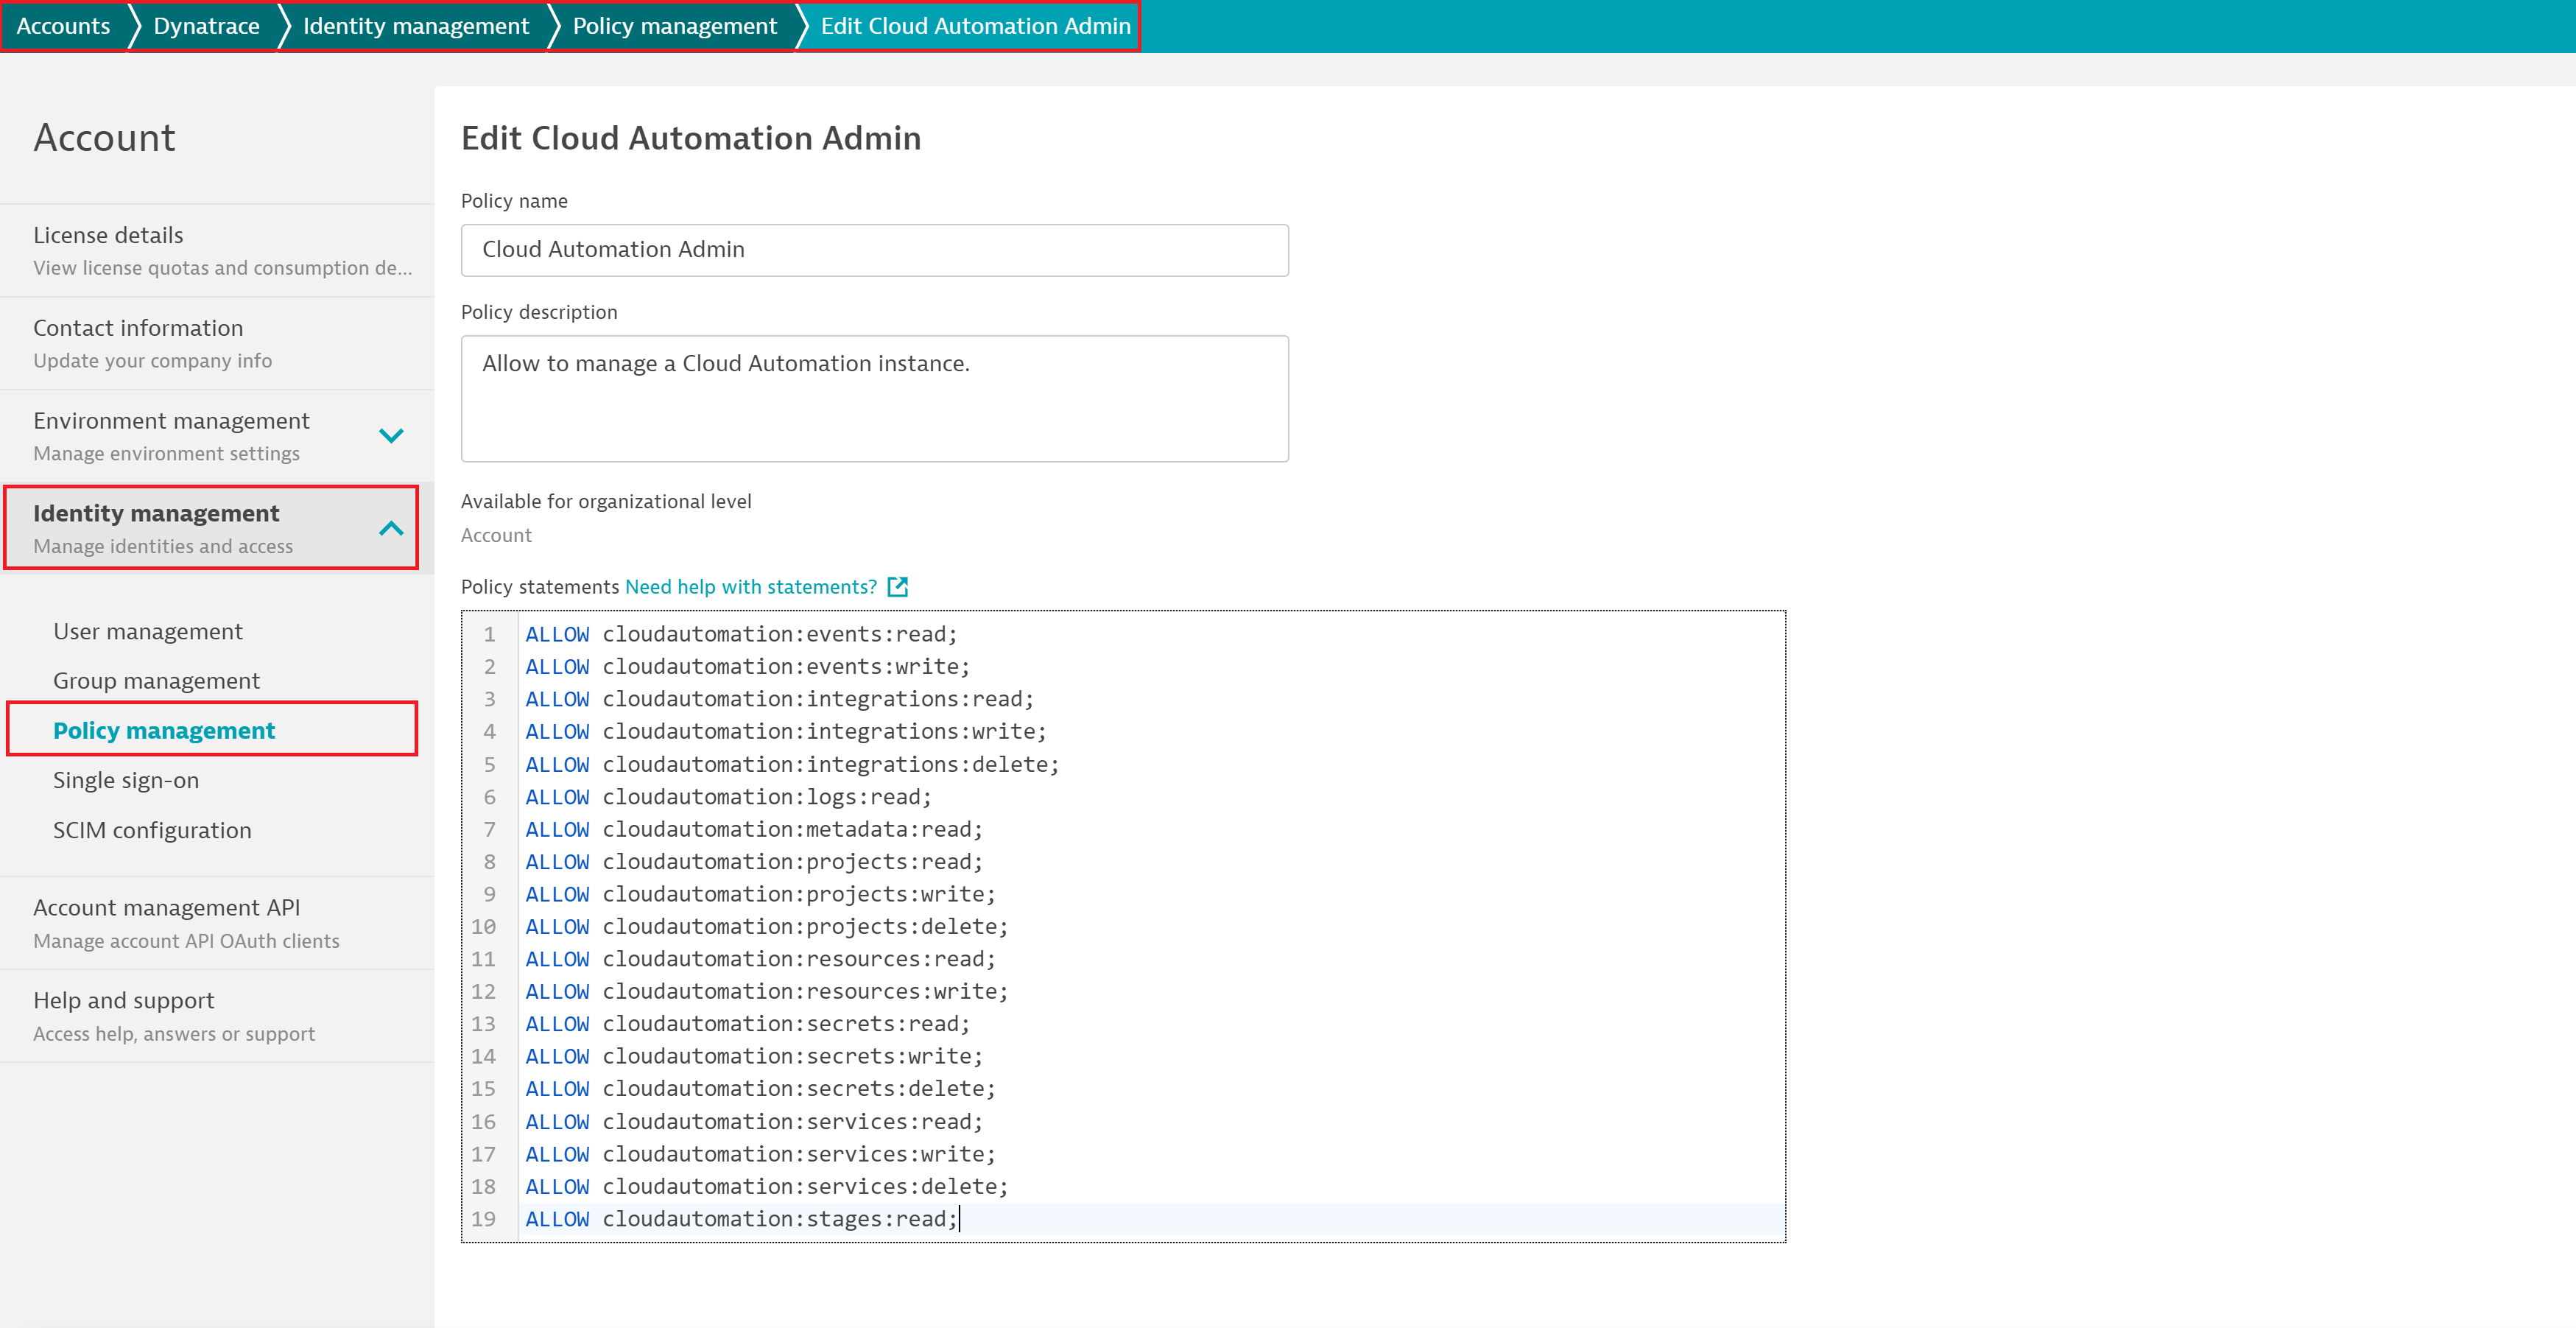Open Single sign-on settings
The image size is (2576, 1328).
tap(125, 779)
